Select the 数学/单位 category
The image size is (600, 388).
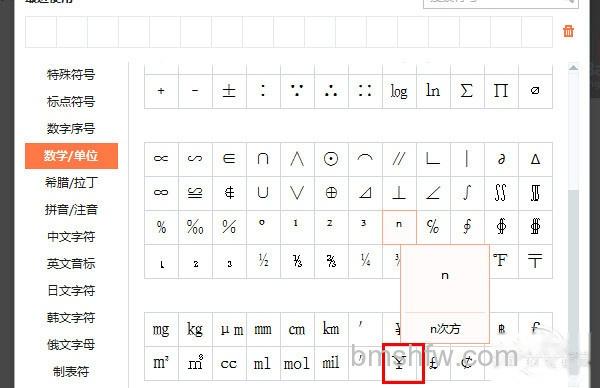(71, 156)
